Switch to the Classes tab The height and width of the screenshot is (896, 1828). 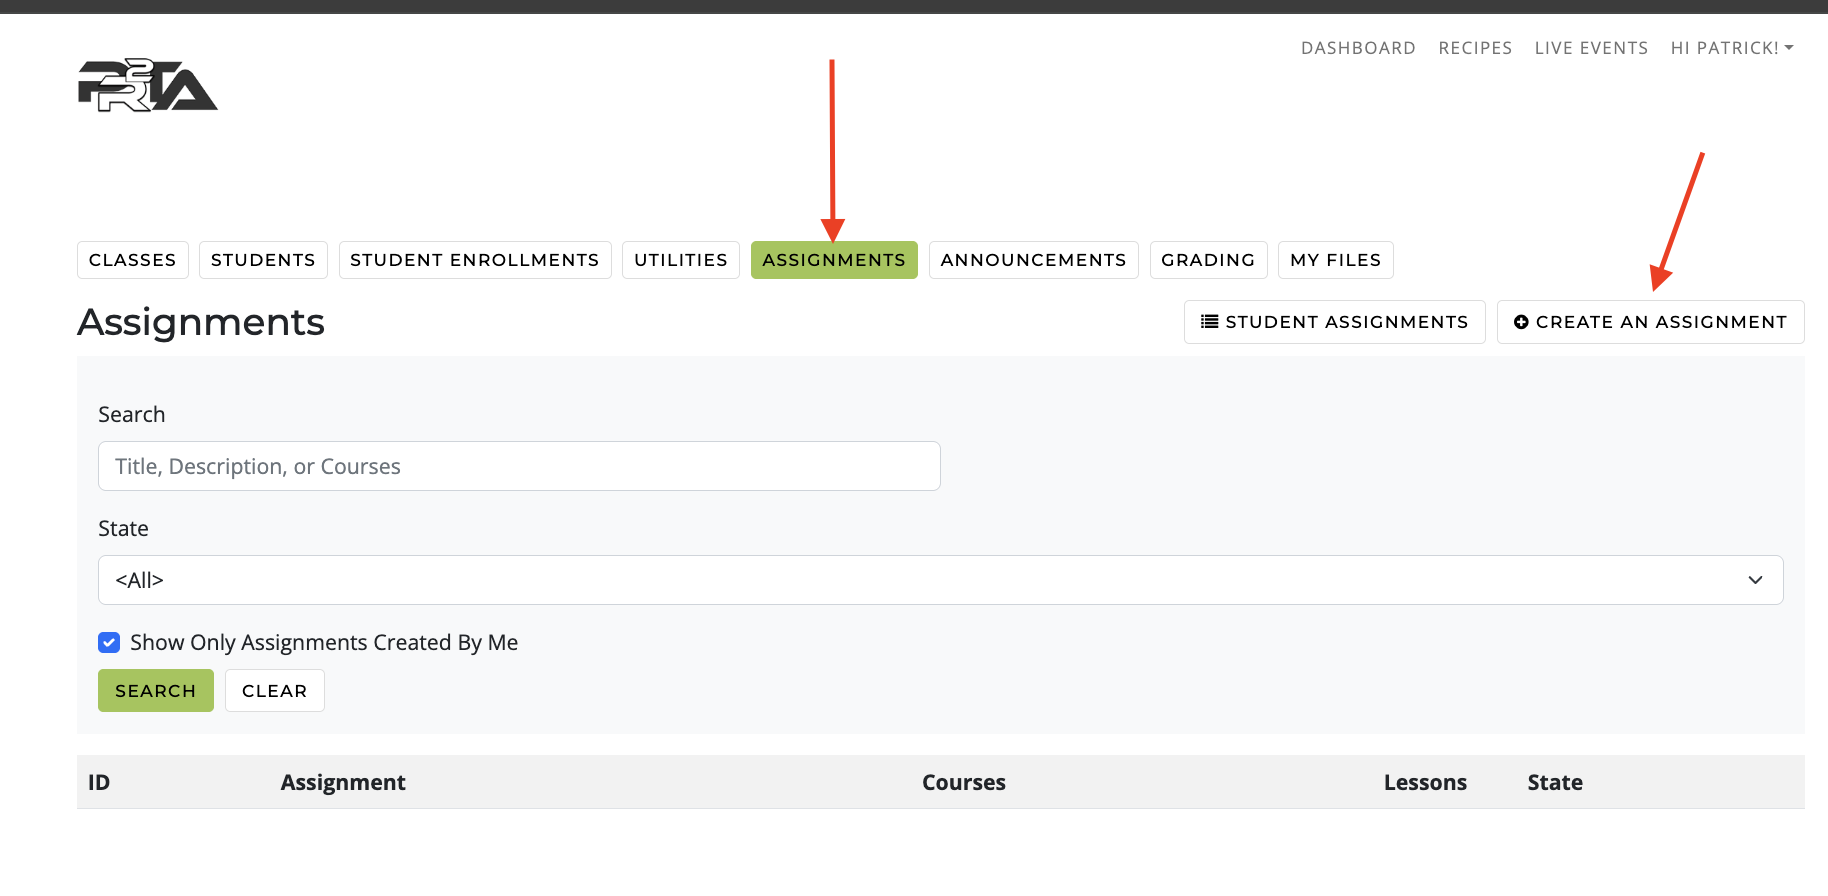[x=133, y=260]
